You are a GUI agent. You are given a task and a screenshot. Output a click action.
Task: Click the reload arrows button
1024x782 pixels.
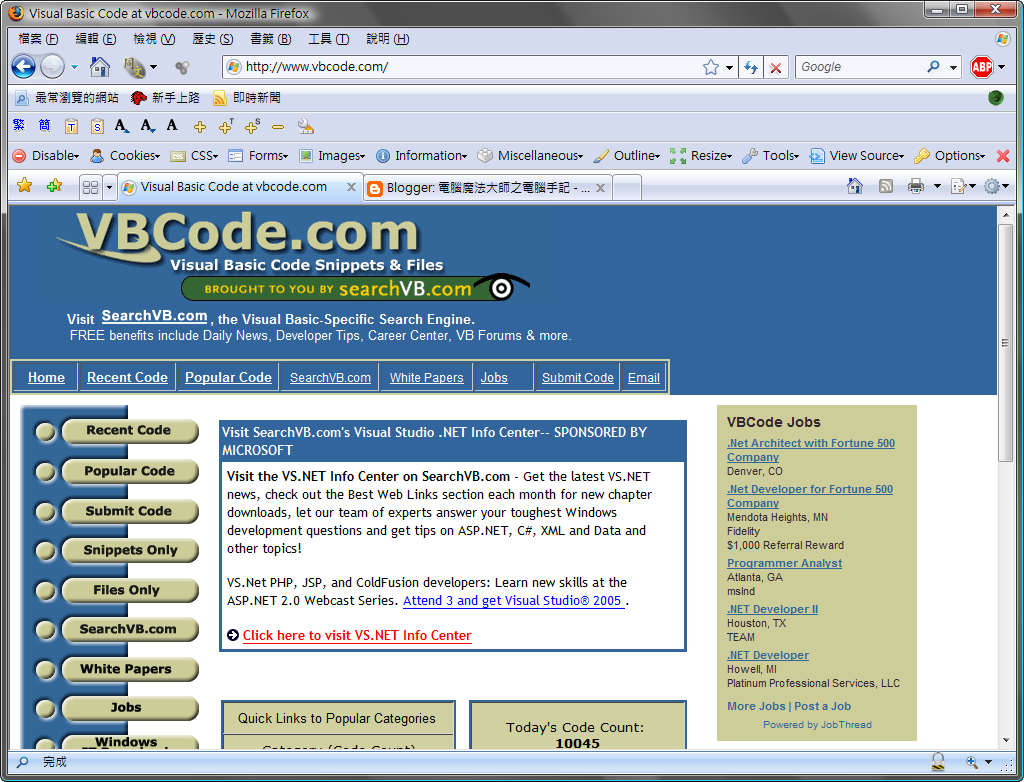pos(751,67)
